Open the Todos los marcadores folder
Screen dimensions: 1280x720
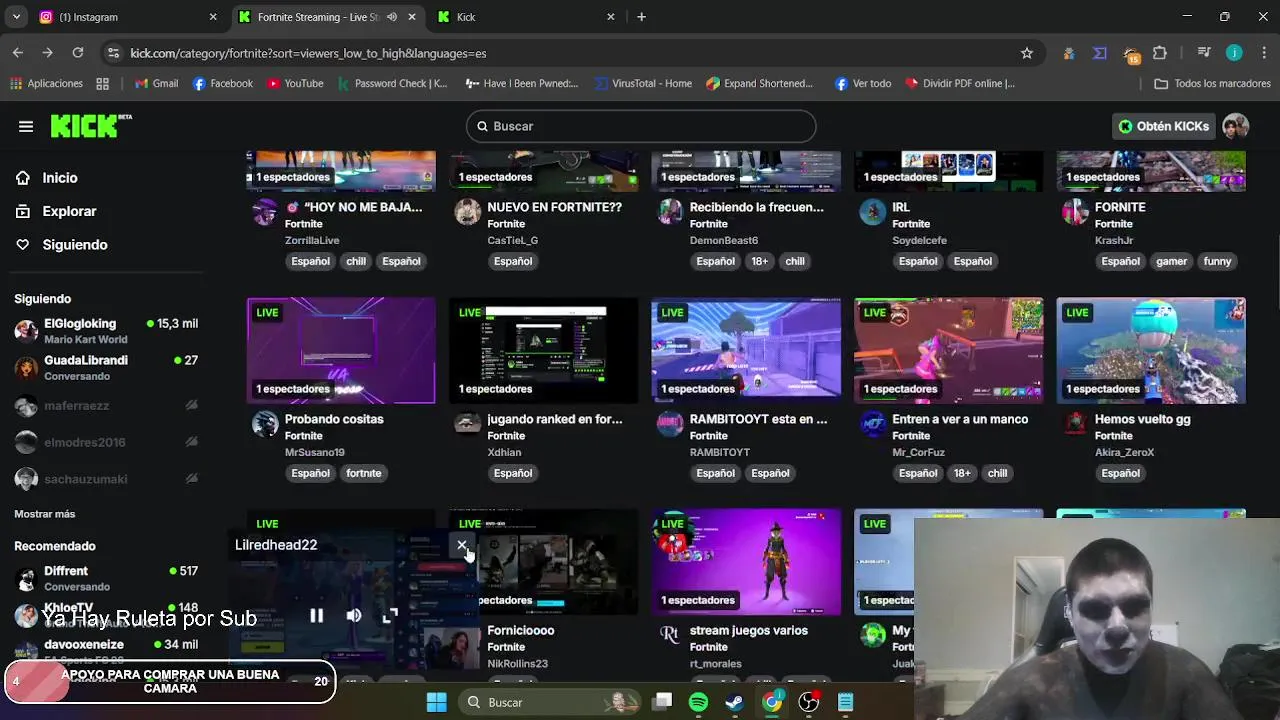[1212, 84]
